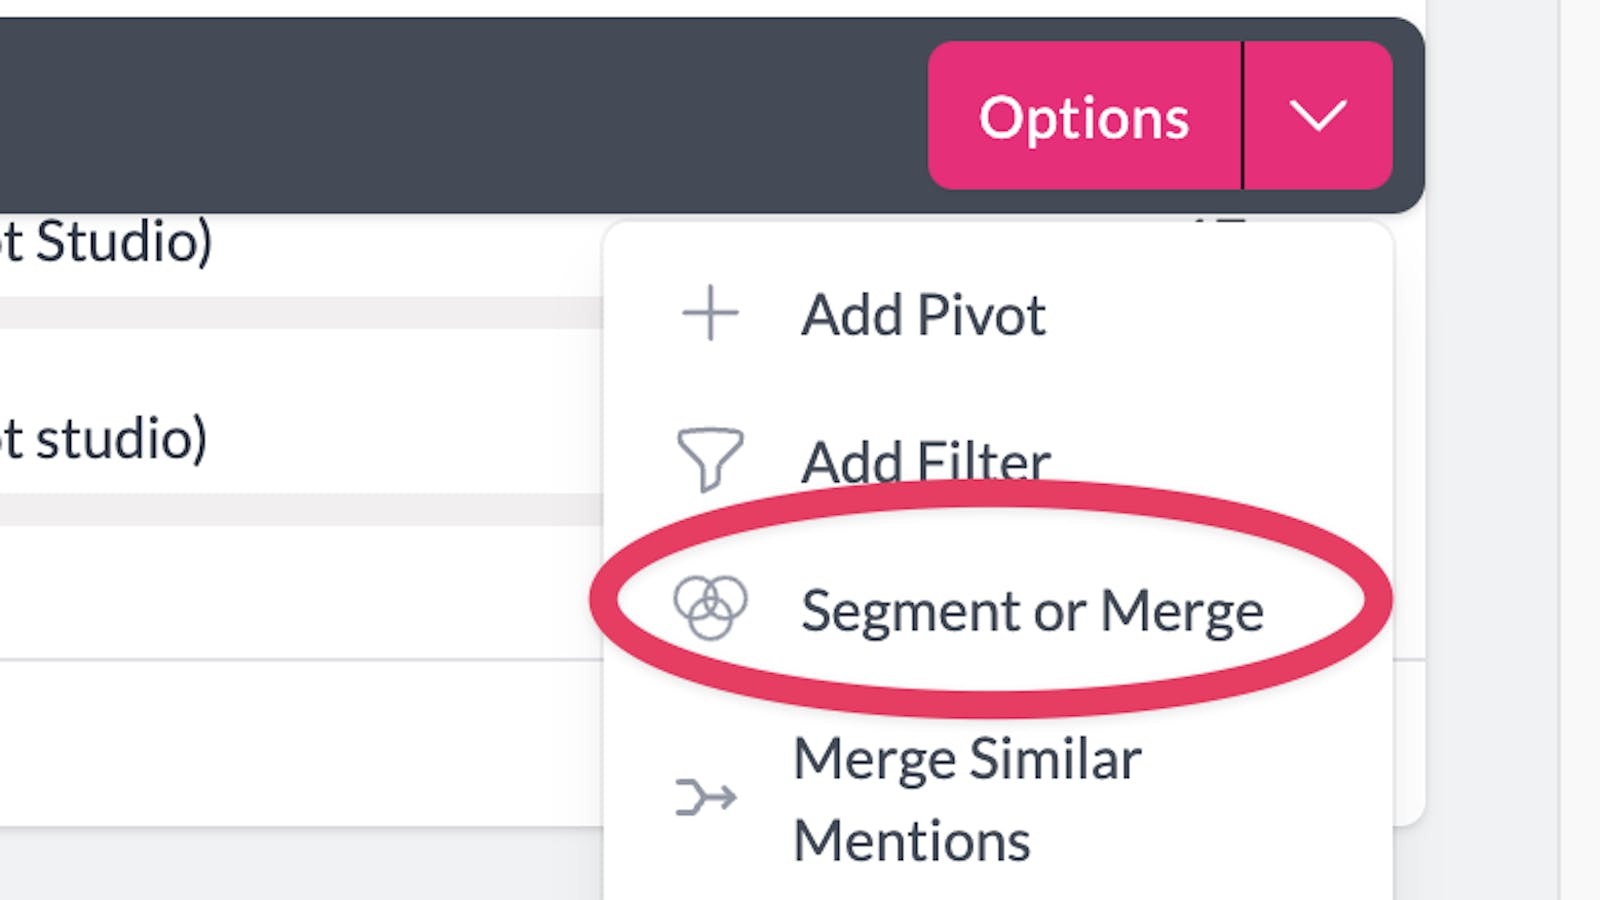Click the merge arrow icon for Similar Mentions
This screenshot has height=900, width=1600.
point(706,798)
